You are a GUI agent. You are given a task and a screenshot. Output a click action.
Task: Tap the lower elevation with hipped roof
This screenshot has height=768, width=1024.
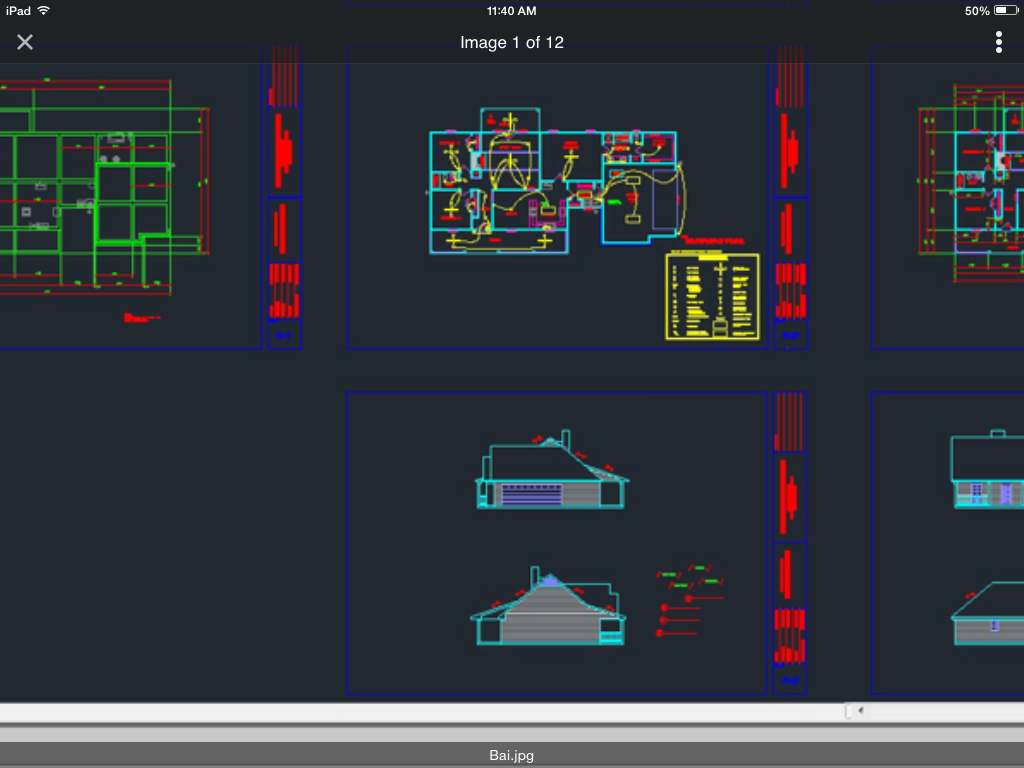pyautogui.click(x=548, y=610)
